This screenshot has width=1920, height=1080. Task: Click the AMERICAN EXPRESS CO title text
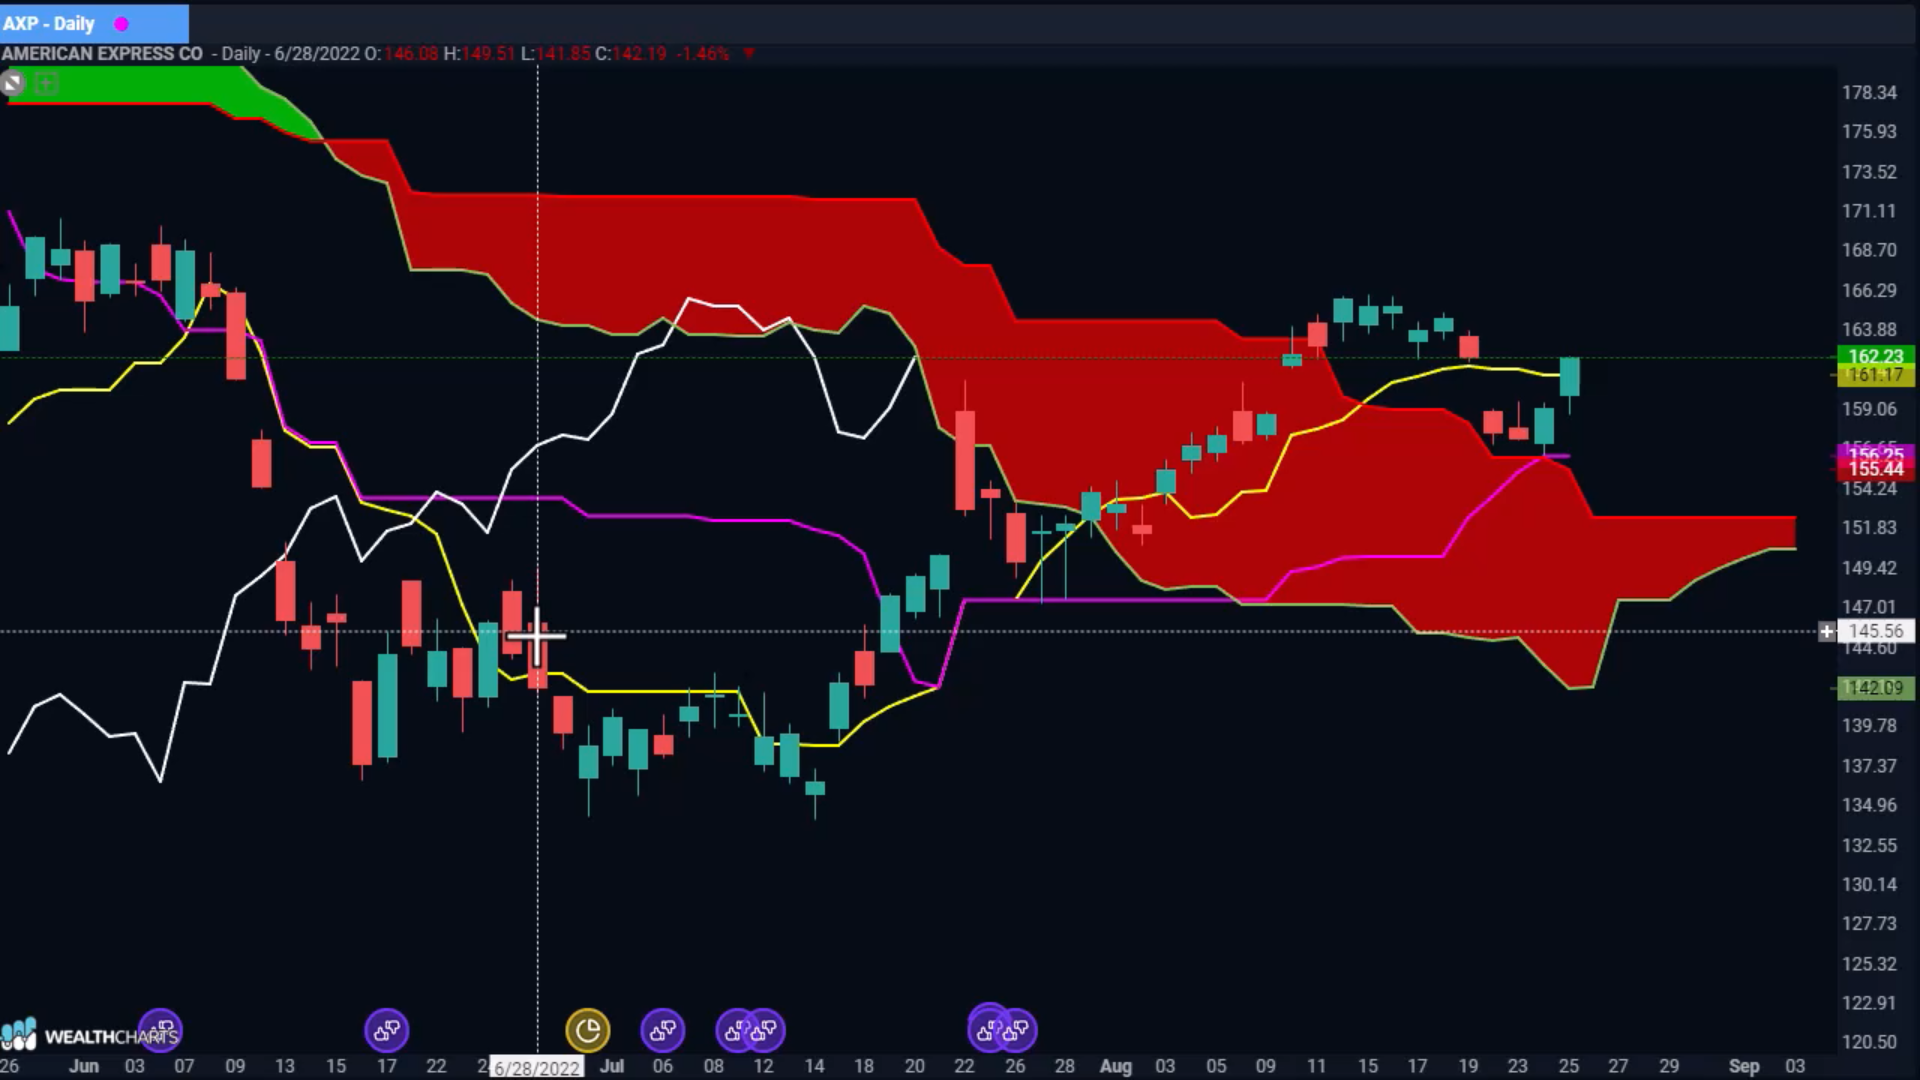coord(102,54)
